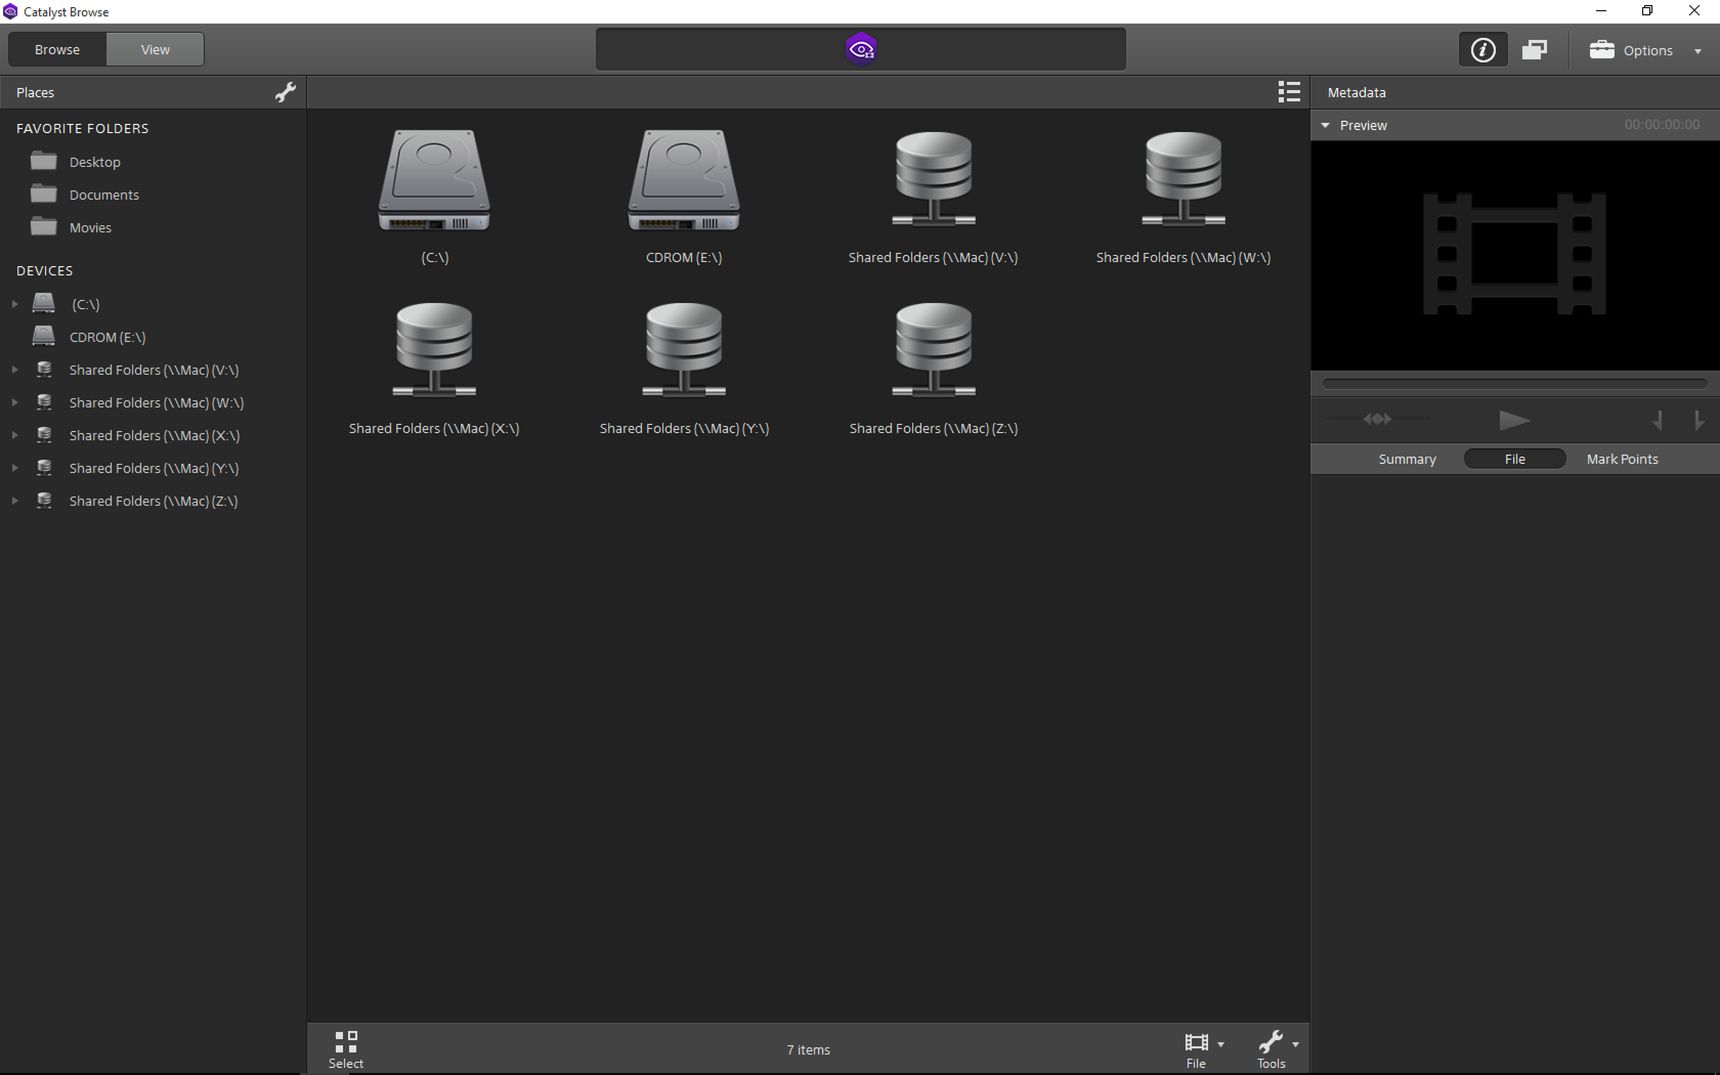1720x1075 pixels.
Task: Select Shared Folders (Z:\) network drive thumbnail
Action: pyautogui.click(x=933, y=350)
